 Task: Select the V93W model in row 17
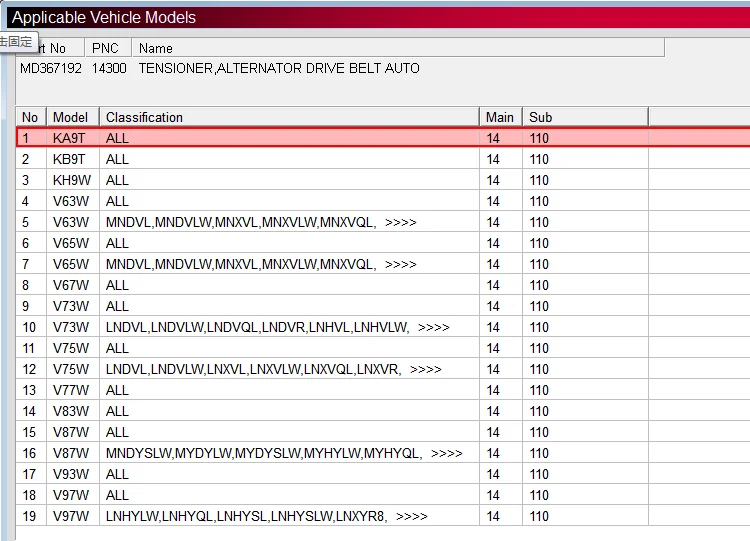(x=70, y=474)
